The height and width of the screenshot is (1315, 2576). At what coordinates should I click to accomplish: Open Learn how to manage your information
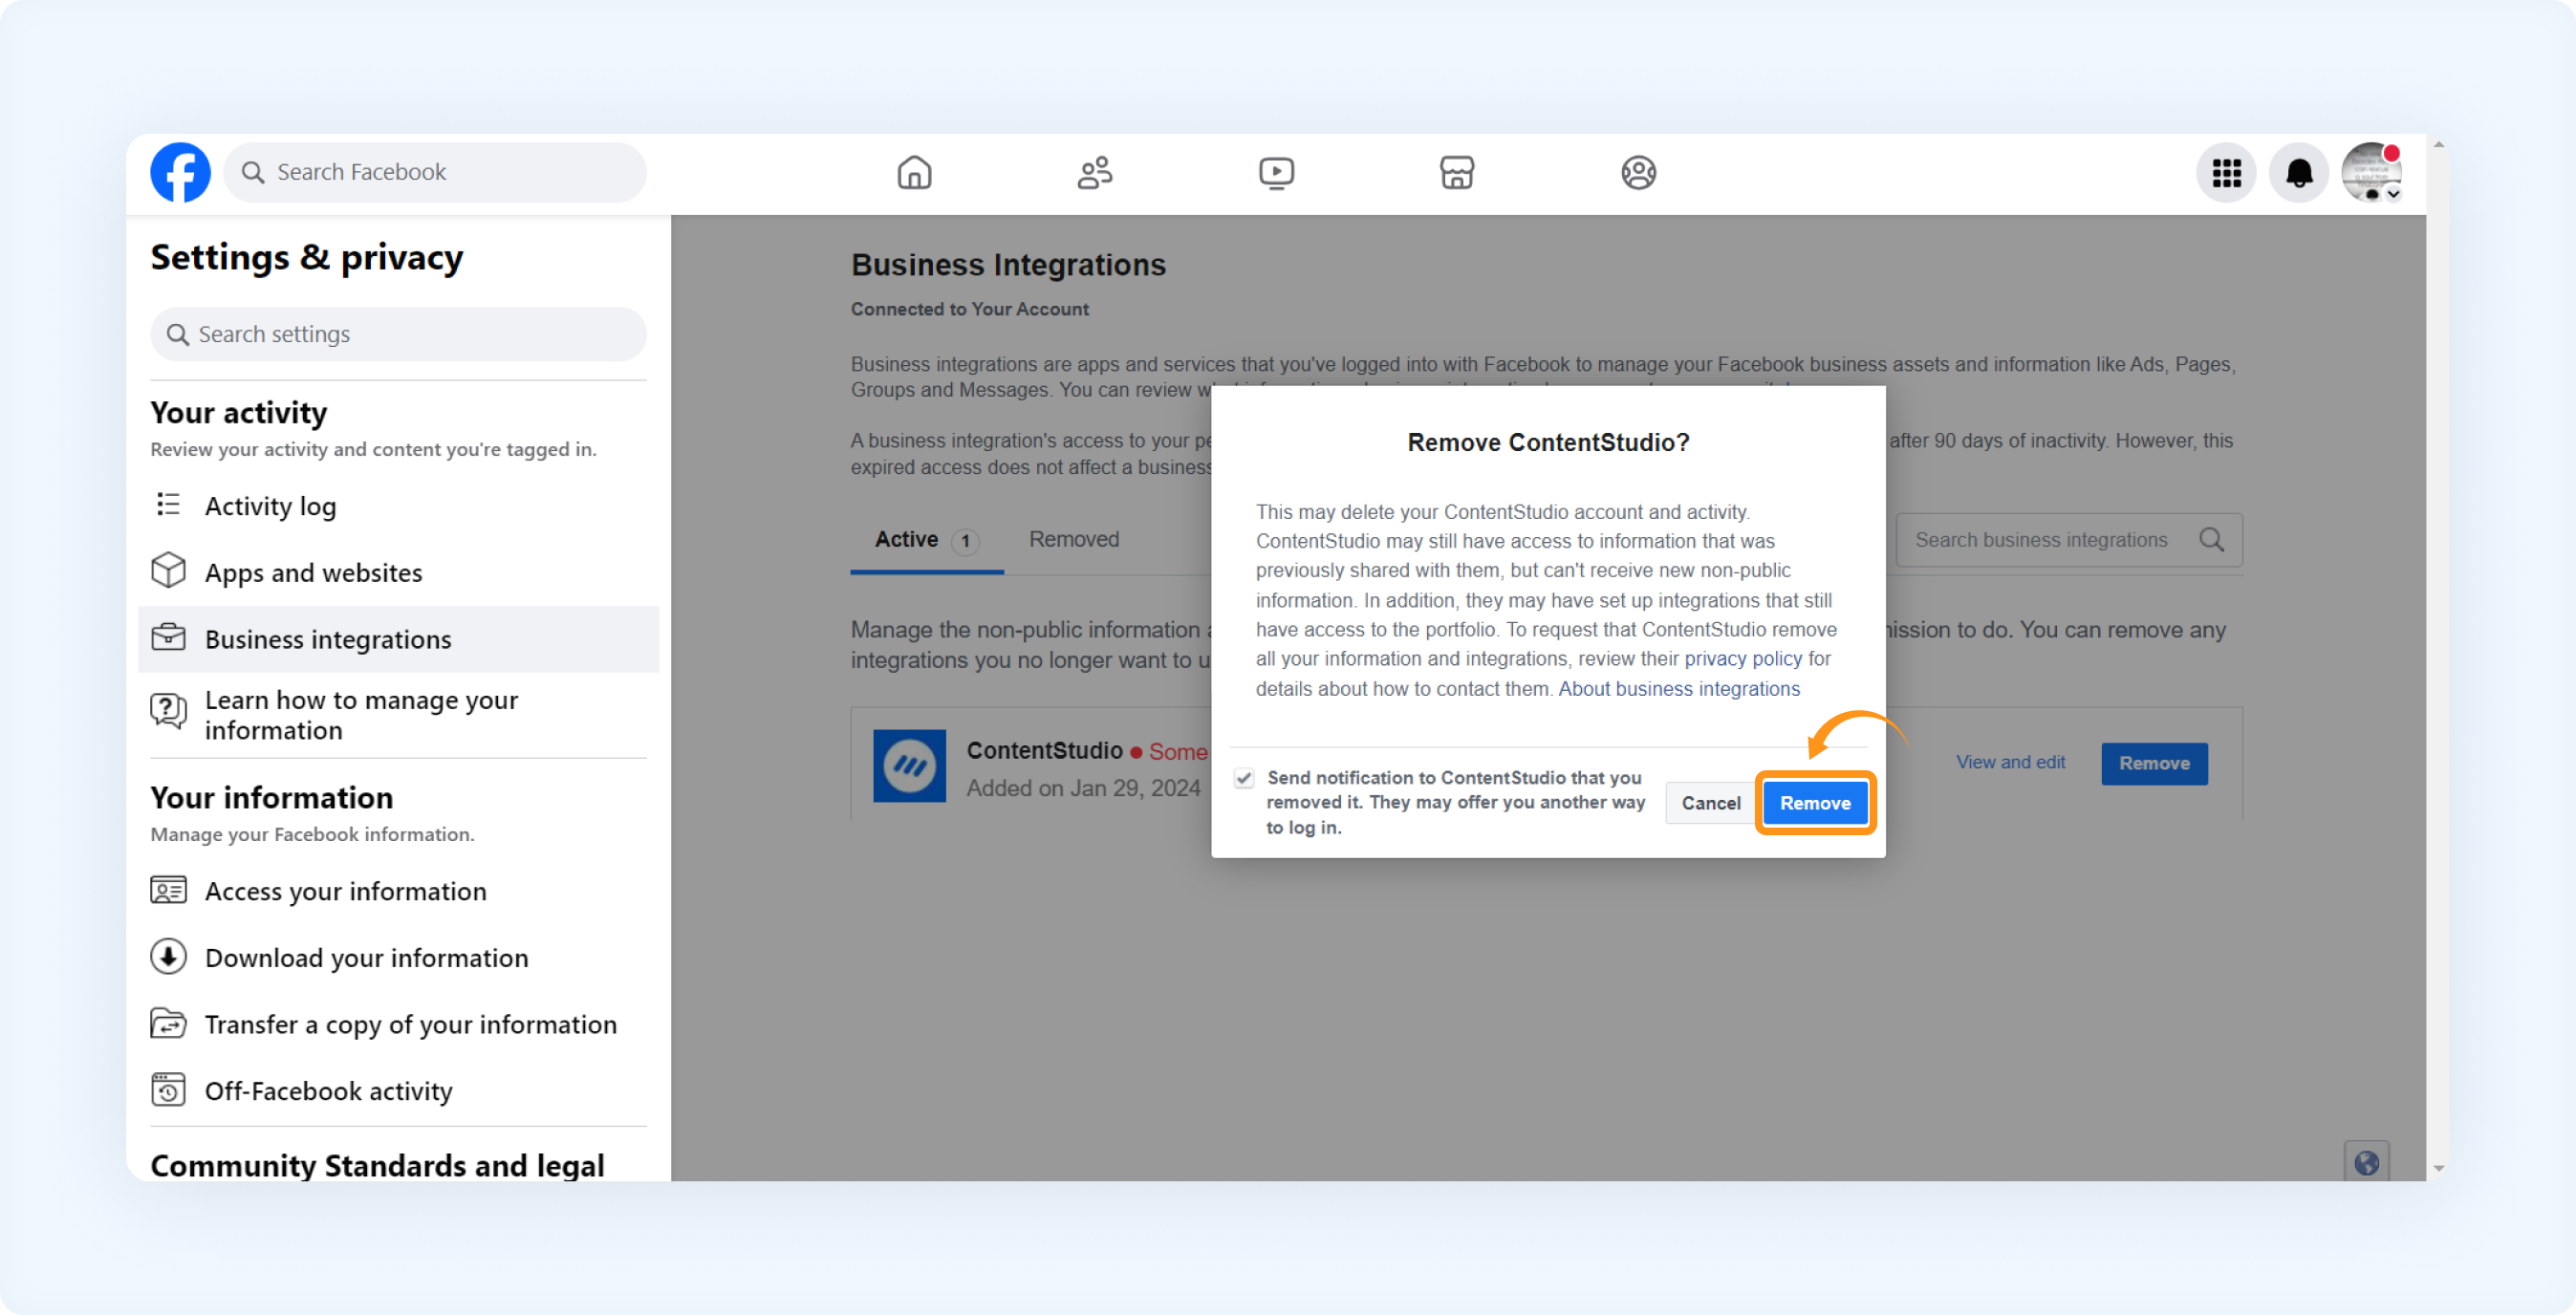(398, 715)
